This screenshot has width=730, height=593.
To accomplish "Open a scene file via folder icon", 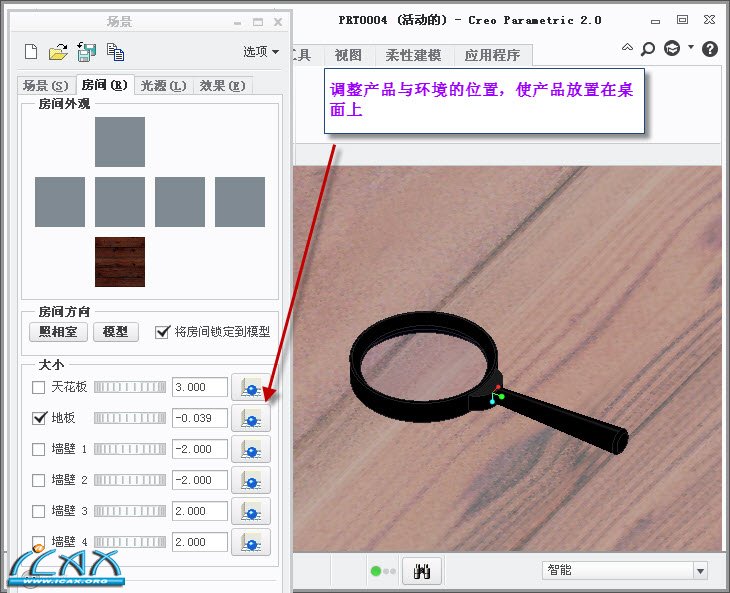I will click(58, 52).
